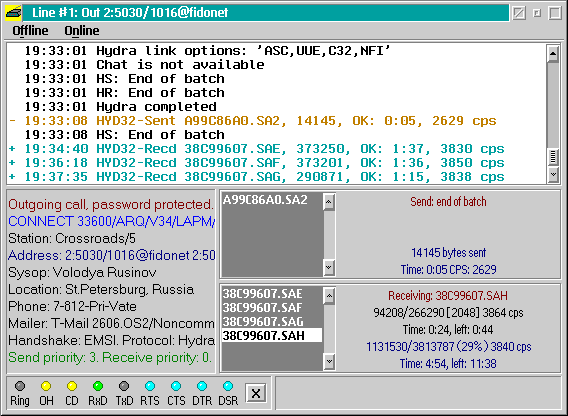The image size is (568, 416).
Task: Click the OH indicator light
Action: (x=46, y=386)
